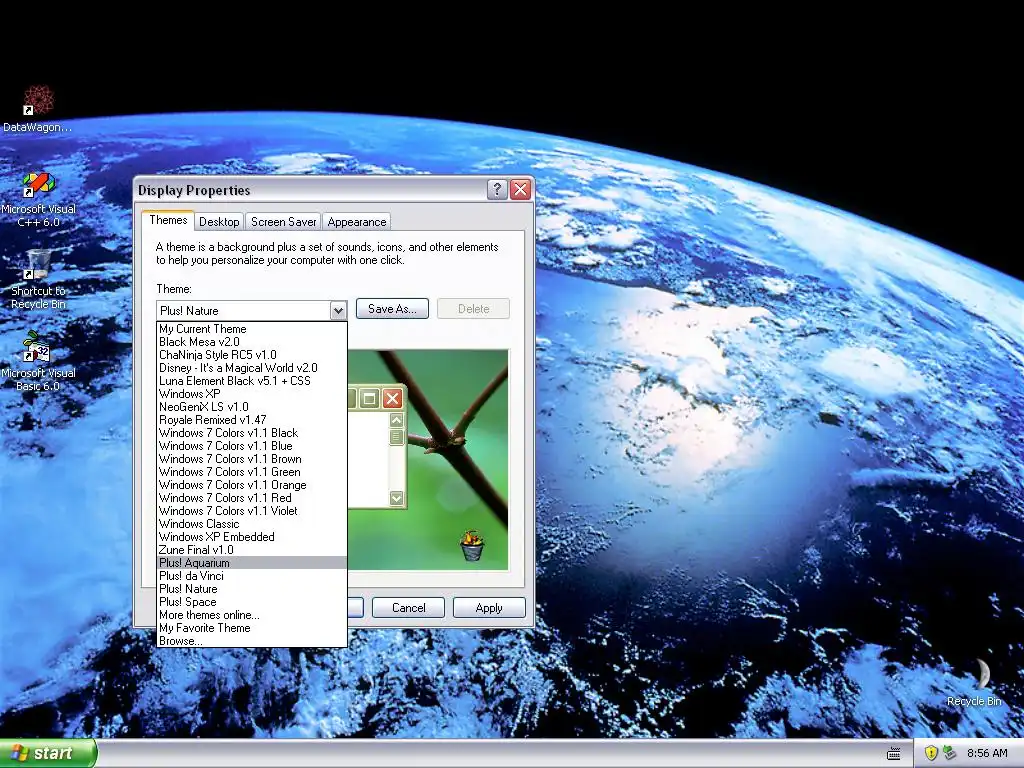Open the Screen Saver tab
1024x768 pixels.
283,222
